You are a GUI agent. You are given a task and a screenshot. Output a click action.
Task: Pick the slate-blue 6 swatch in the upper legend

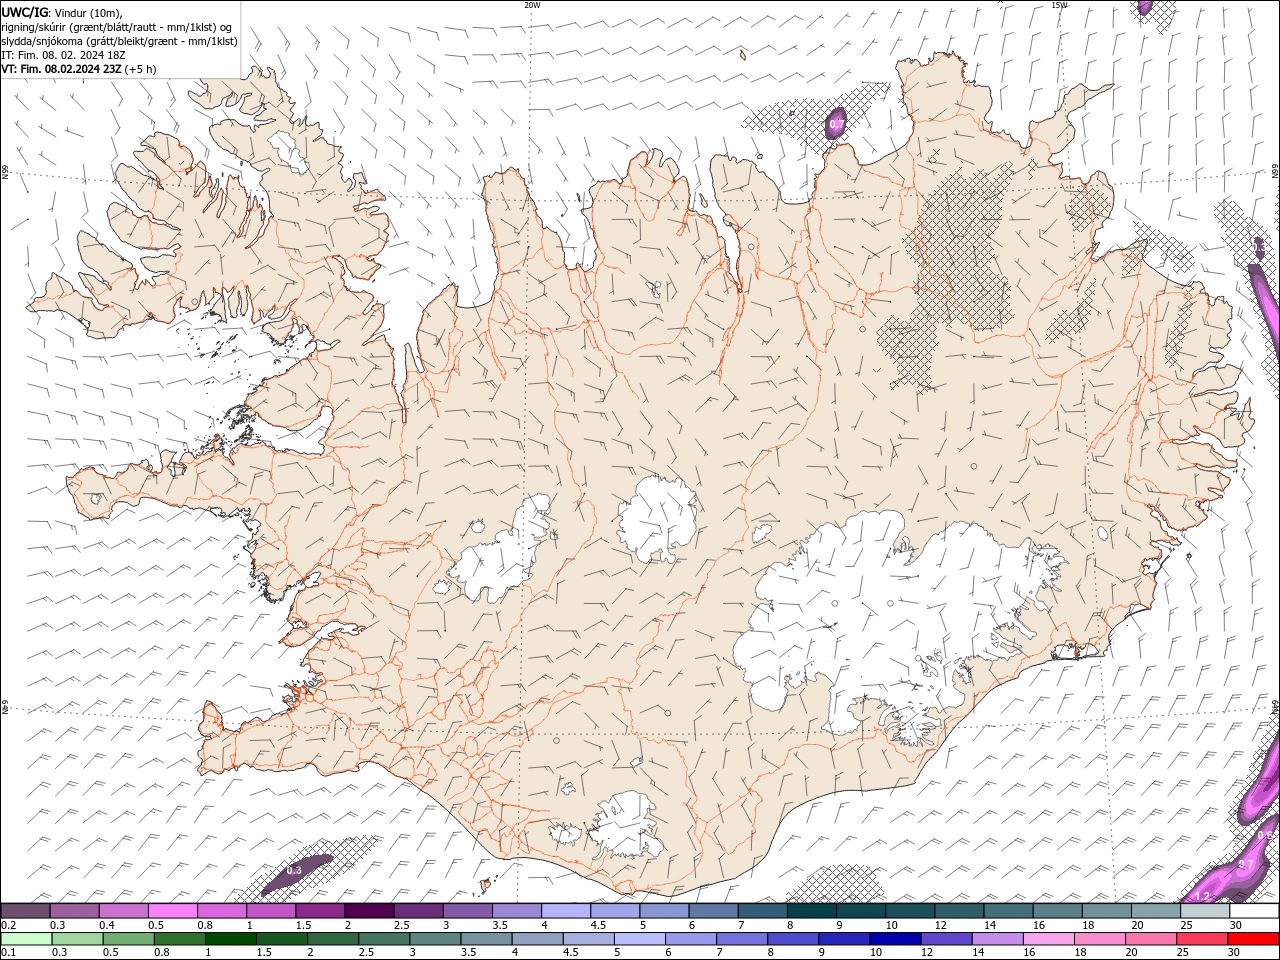pyautogui.click(x=713, y=911)
